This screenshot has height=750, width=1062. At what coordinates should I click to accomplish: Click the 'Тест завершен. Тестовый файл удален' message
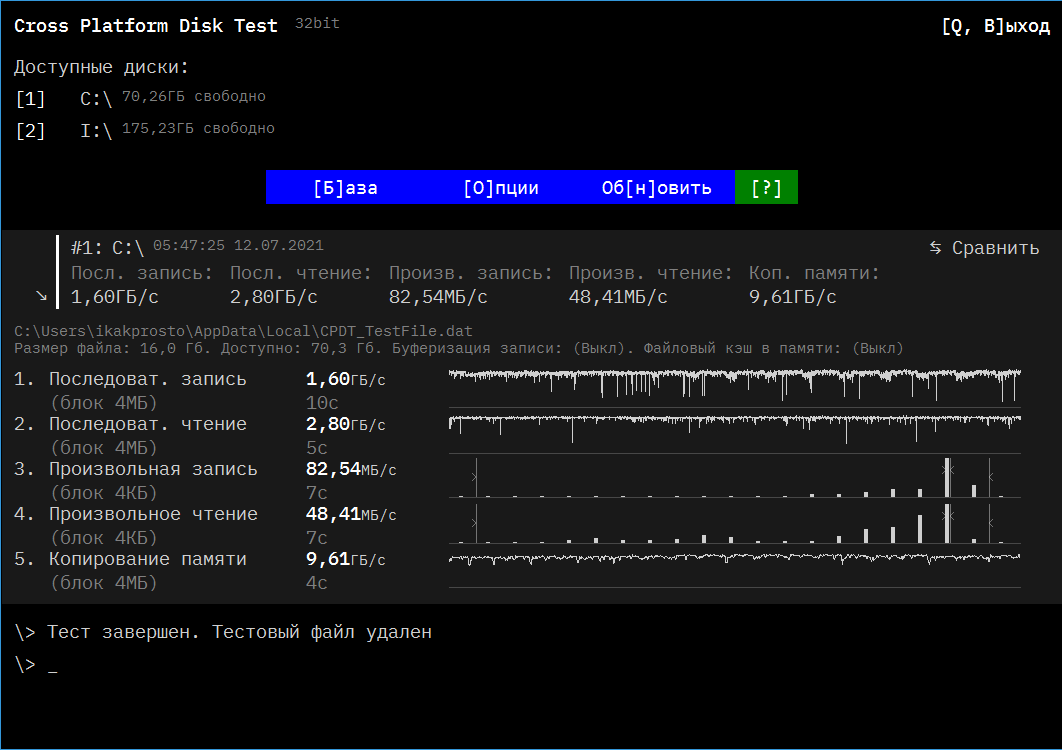239,632
